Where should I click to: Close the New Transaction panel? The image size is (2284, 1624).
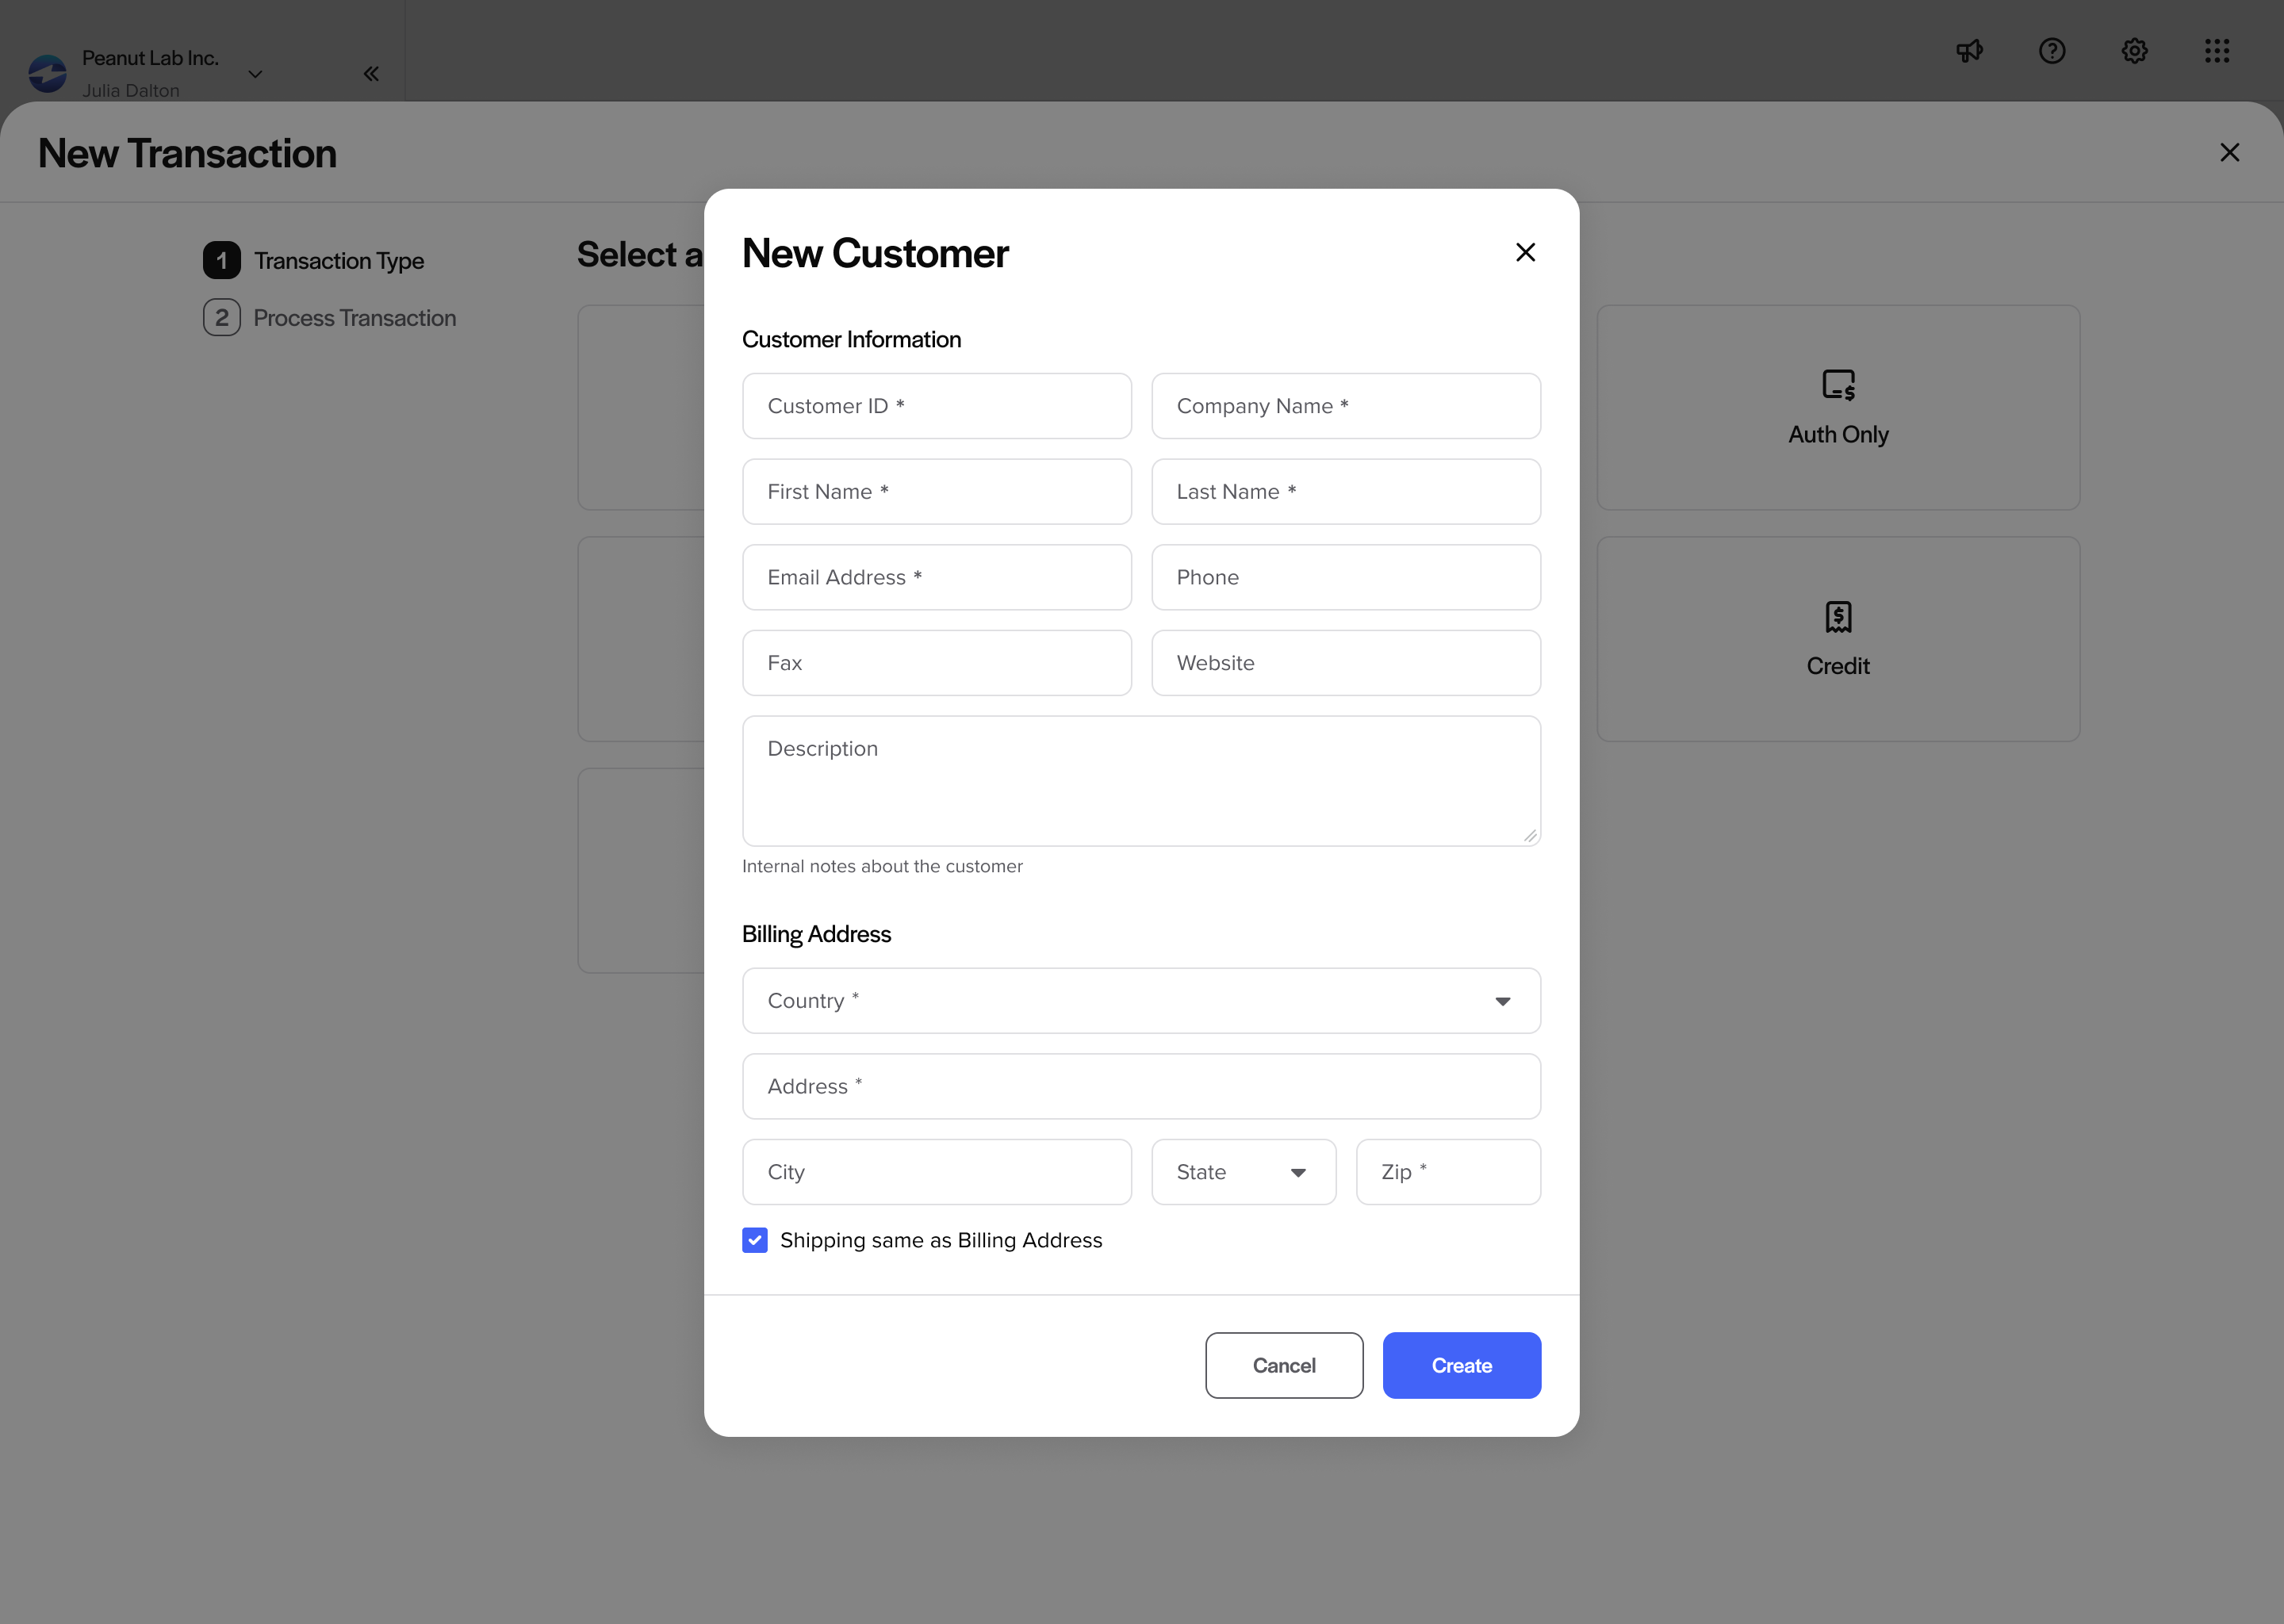coord(2229,152)
